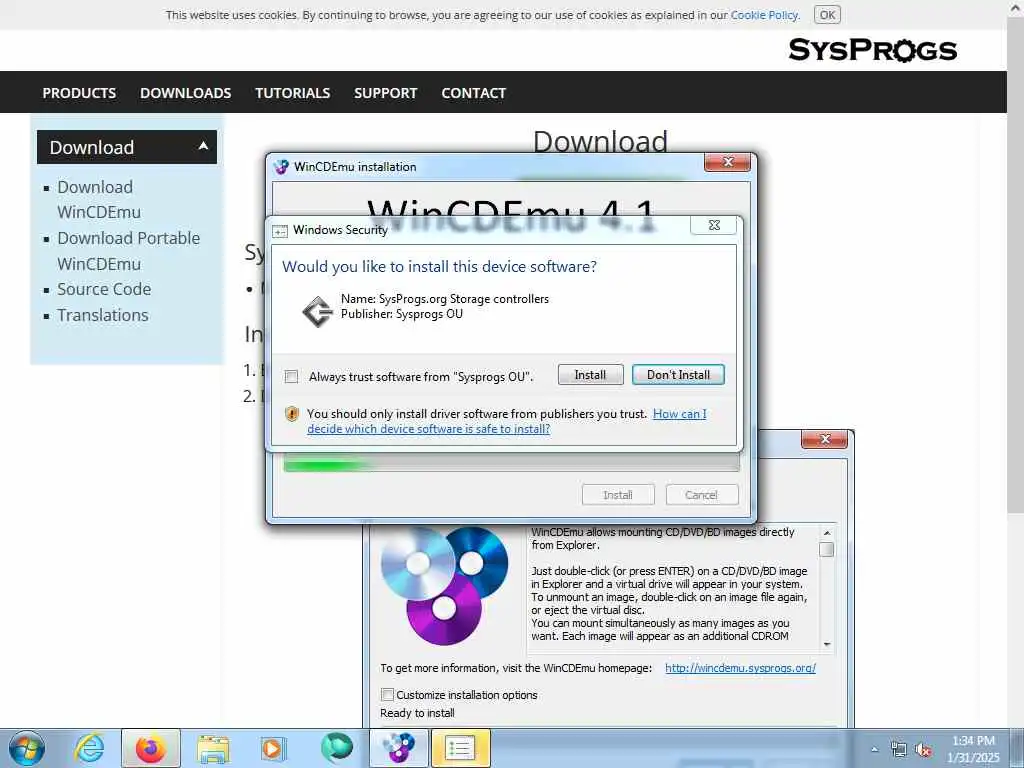Click the network tray icon
Viewport: 1024px width, 768px height.
(899, 749)
